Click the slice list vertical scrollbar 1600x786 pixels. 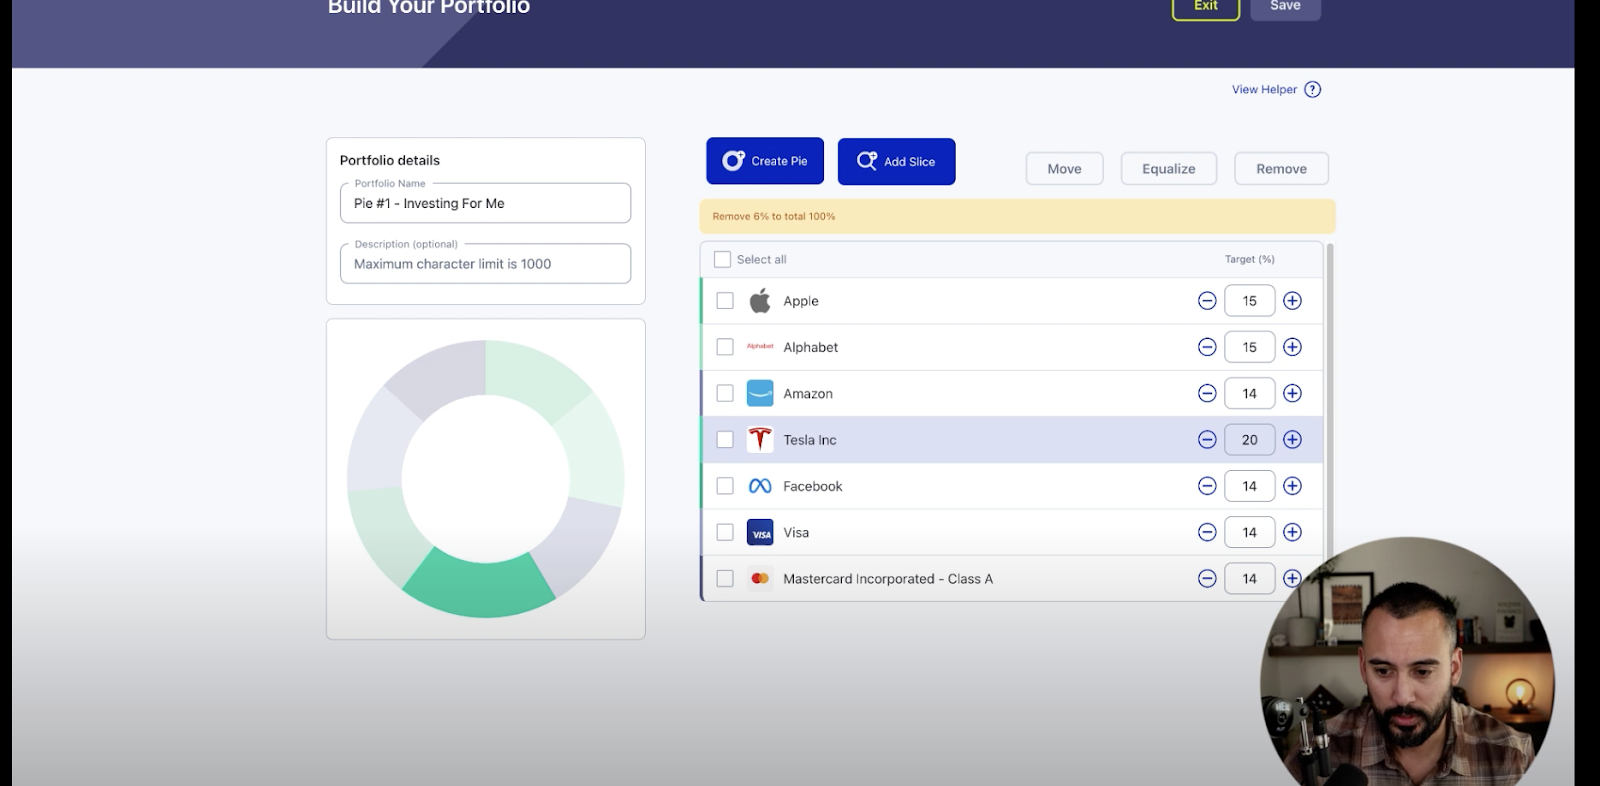[1330, 400]
